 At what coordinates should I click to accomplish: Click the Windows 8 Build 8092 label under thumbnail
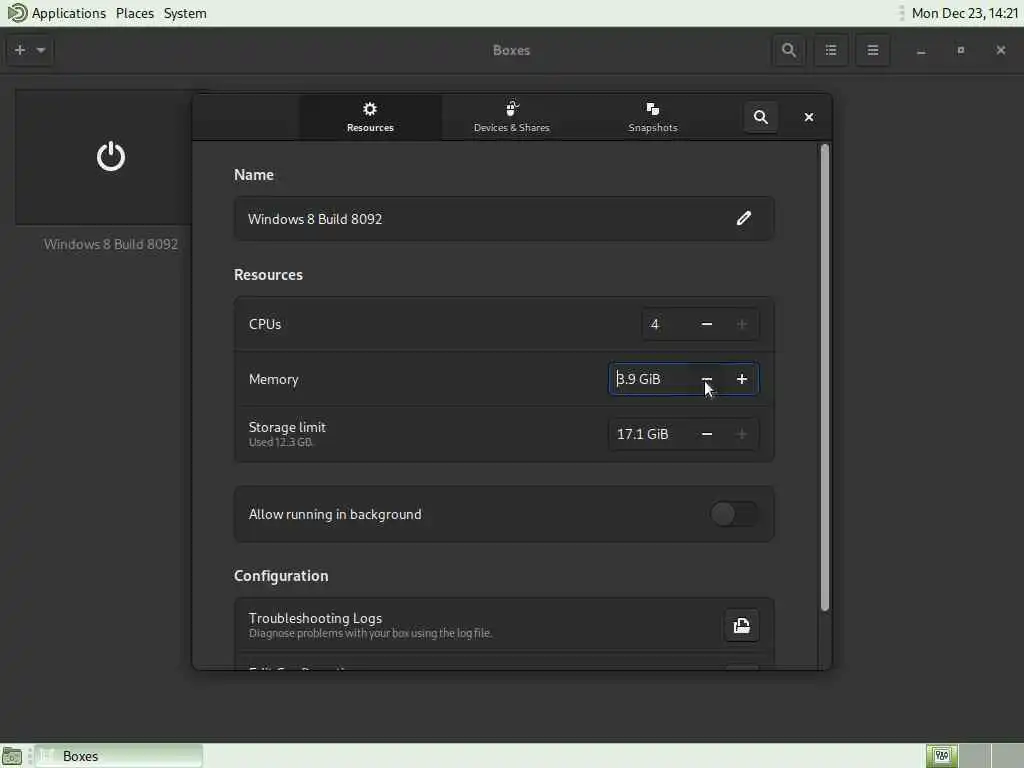(x=111, y=244)
